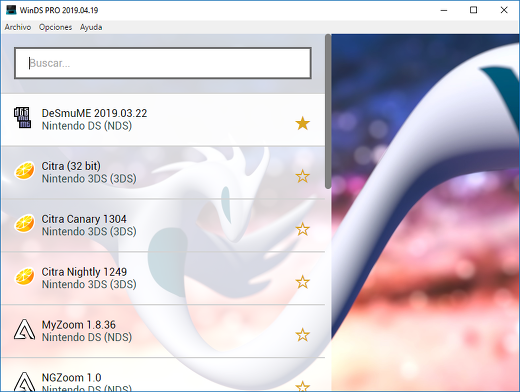Click the DeSmuME emulator icon
This screenshot has width=520, height=392.
coord(22,118)
